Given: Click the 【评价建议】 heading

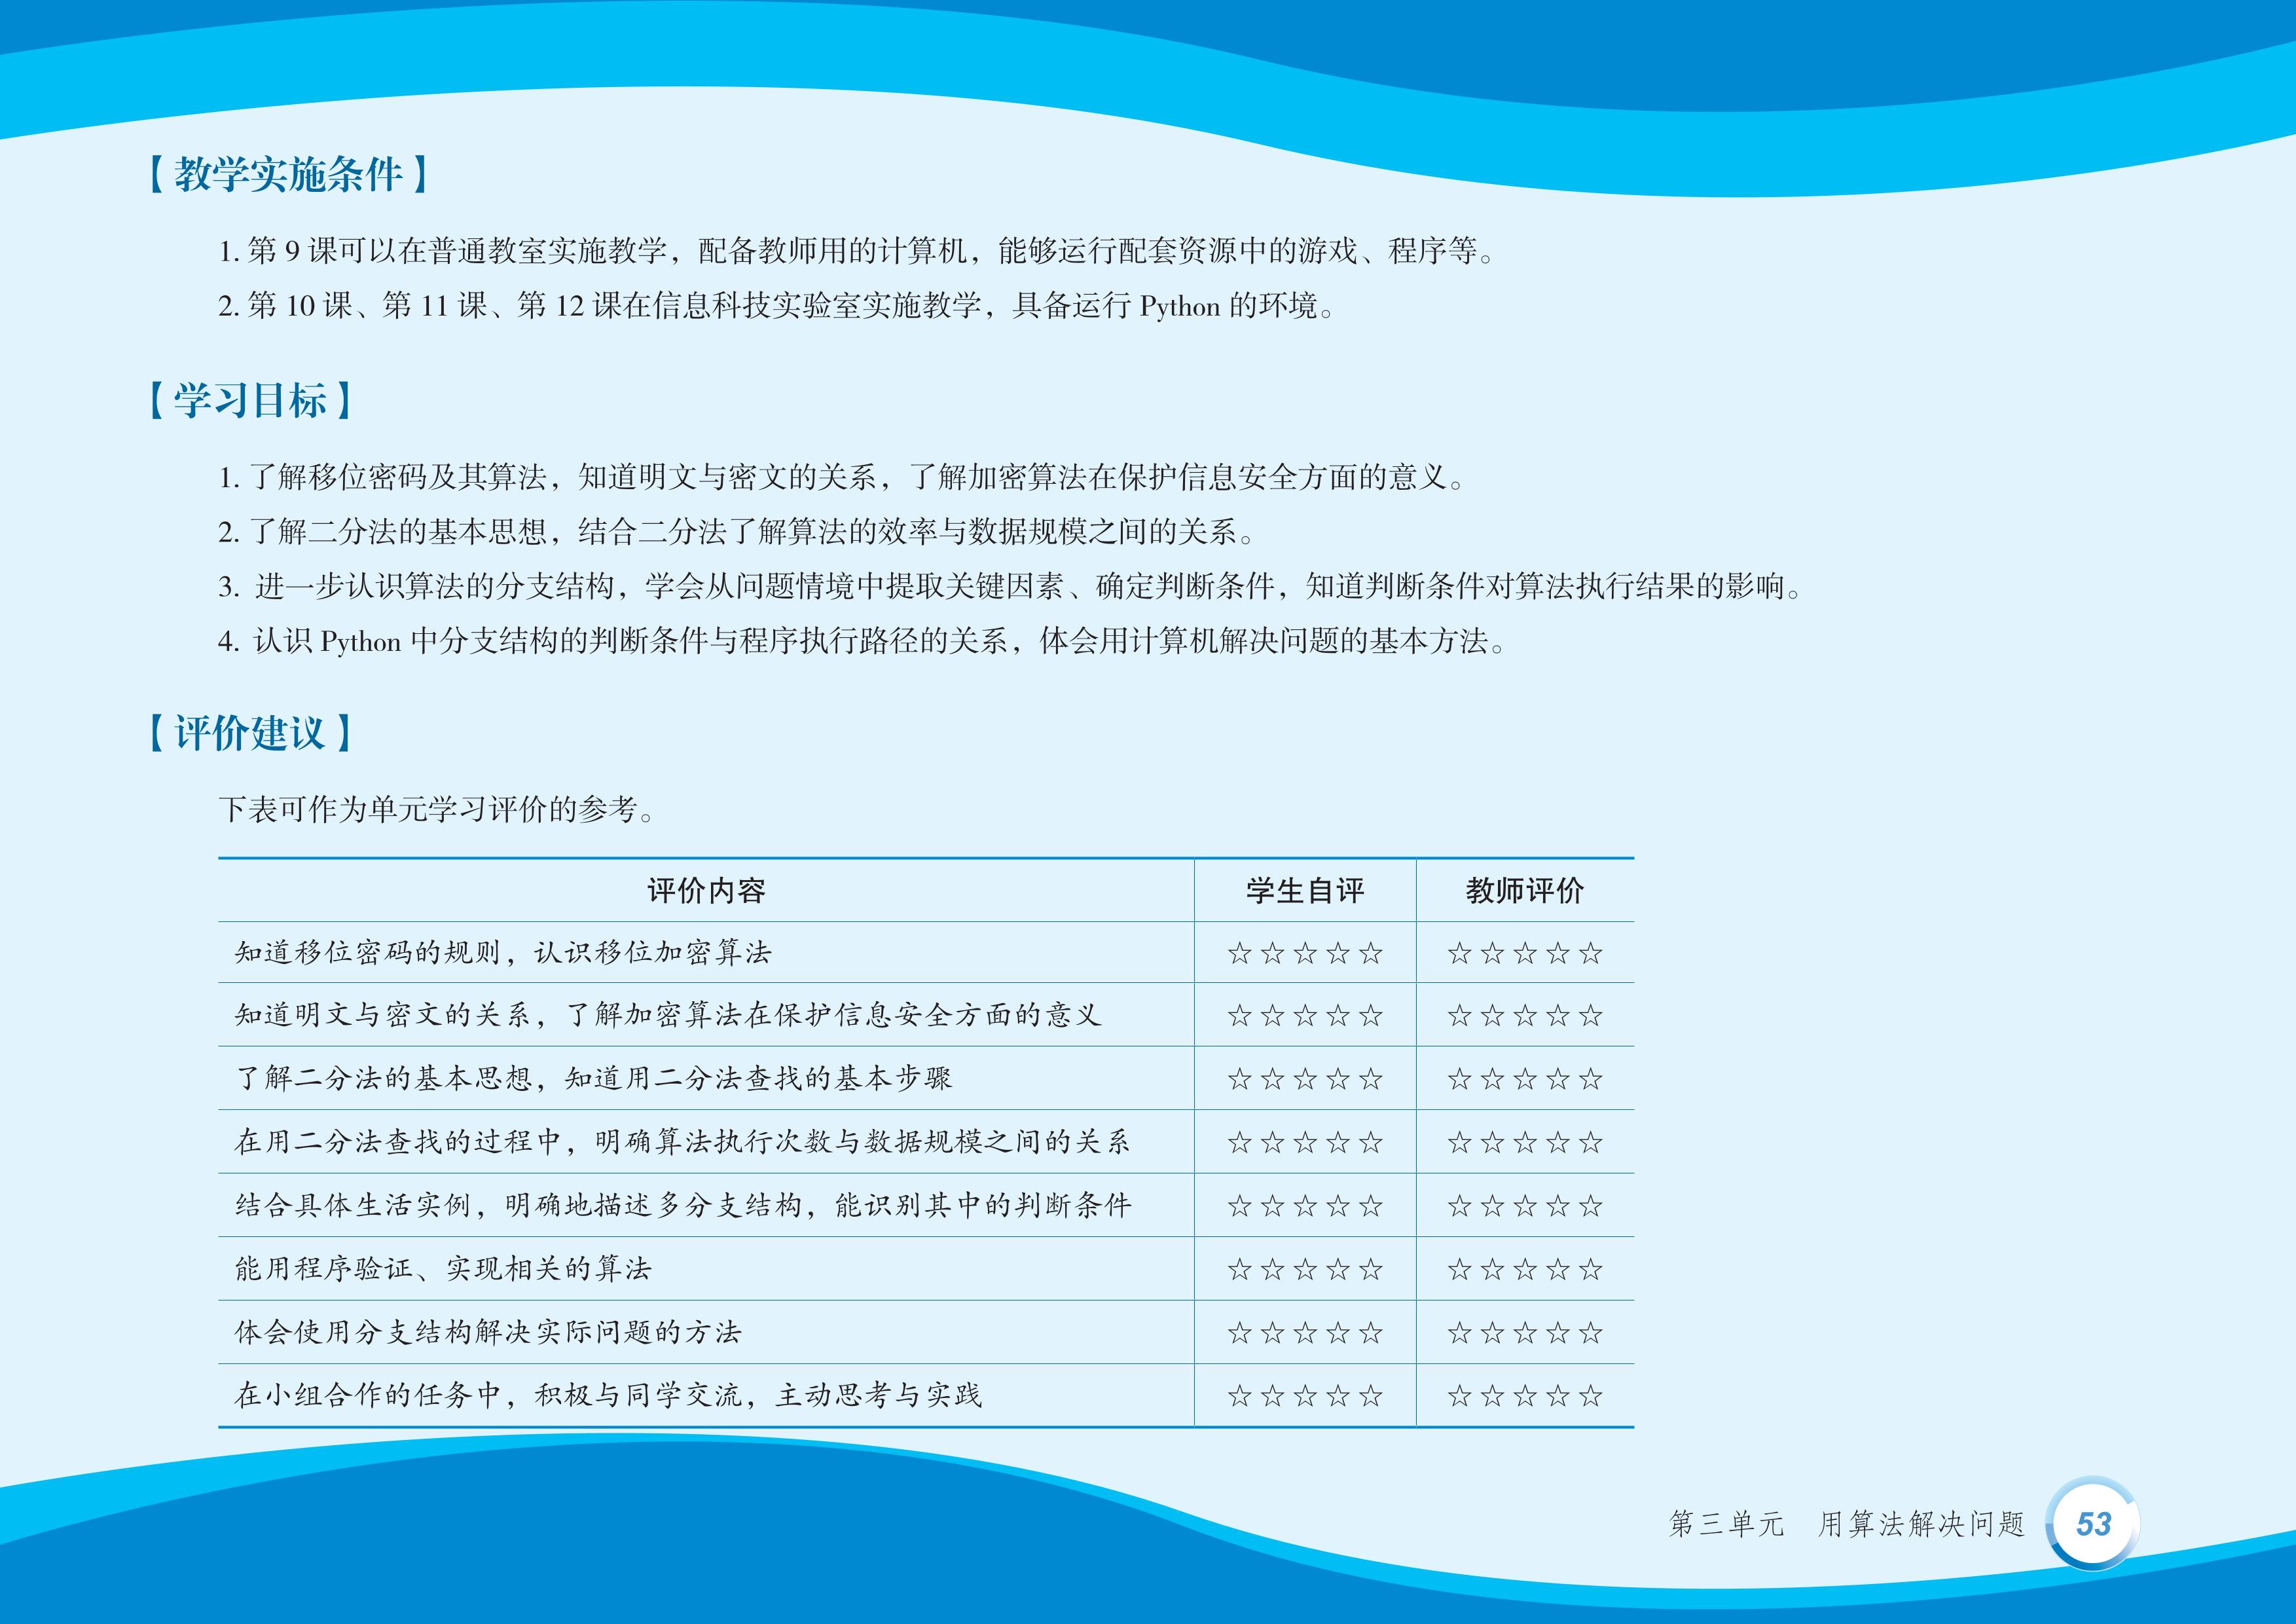Looking at the screenshot, I should pos(250,733).
